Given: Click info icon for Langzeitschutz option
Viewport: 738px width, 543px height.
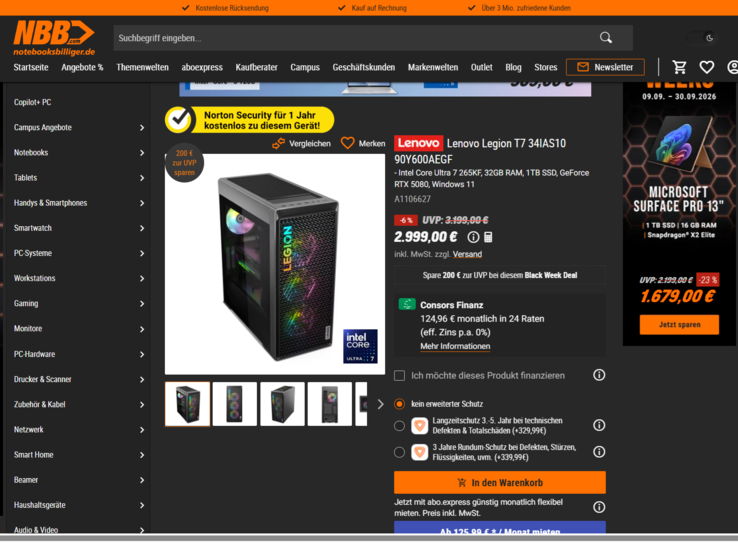Looking at the screenshot, I should coord(599,425).
